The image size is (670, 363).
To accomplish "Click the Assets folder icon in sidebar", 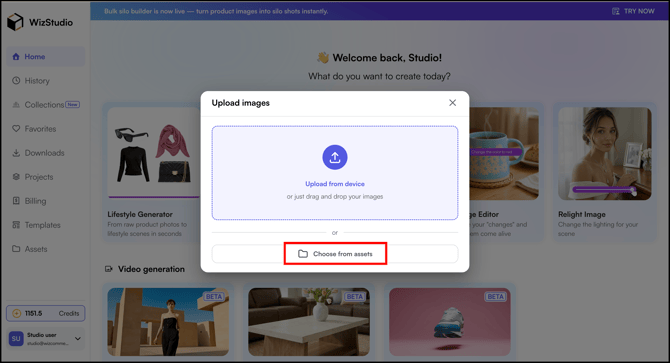I will 16,249.
